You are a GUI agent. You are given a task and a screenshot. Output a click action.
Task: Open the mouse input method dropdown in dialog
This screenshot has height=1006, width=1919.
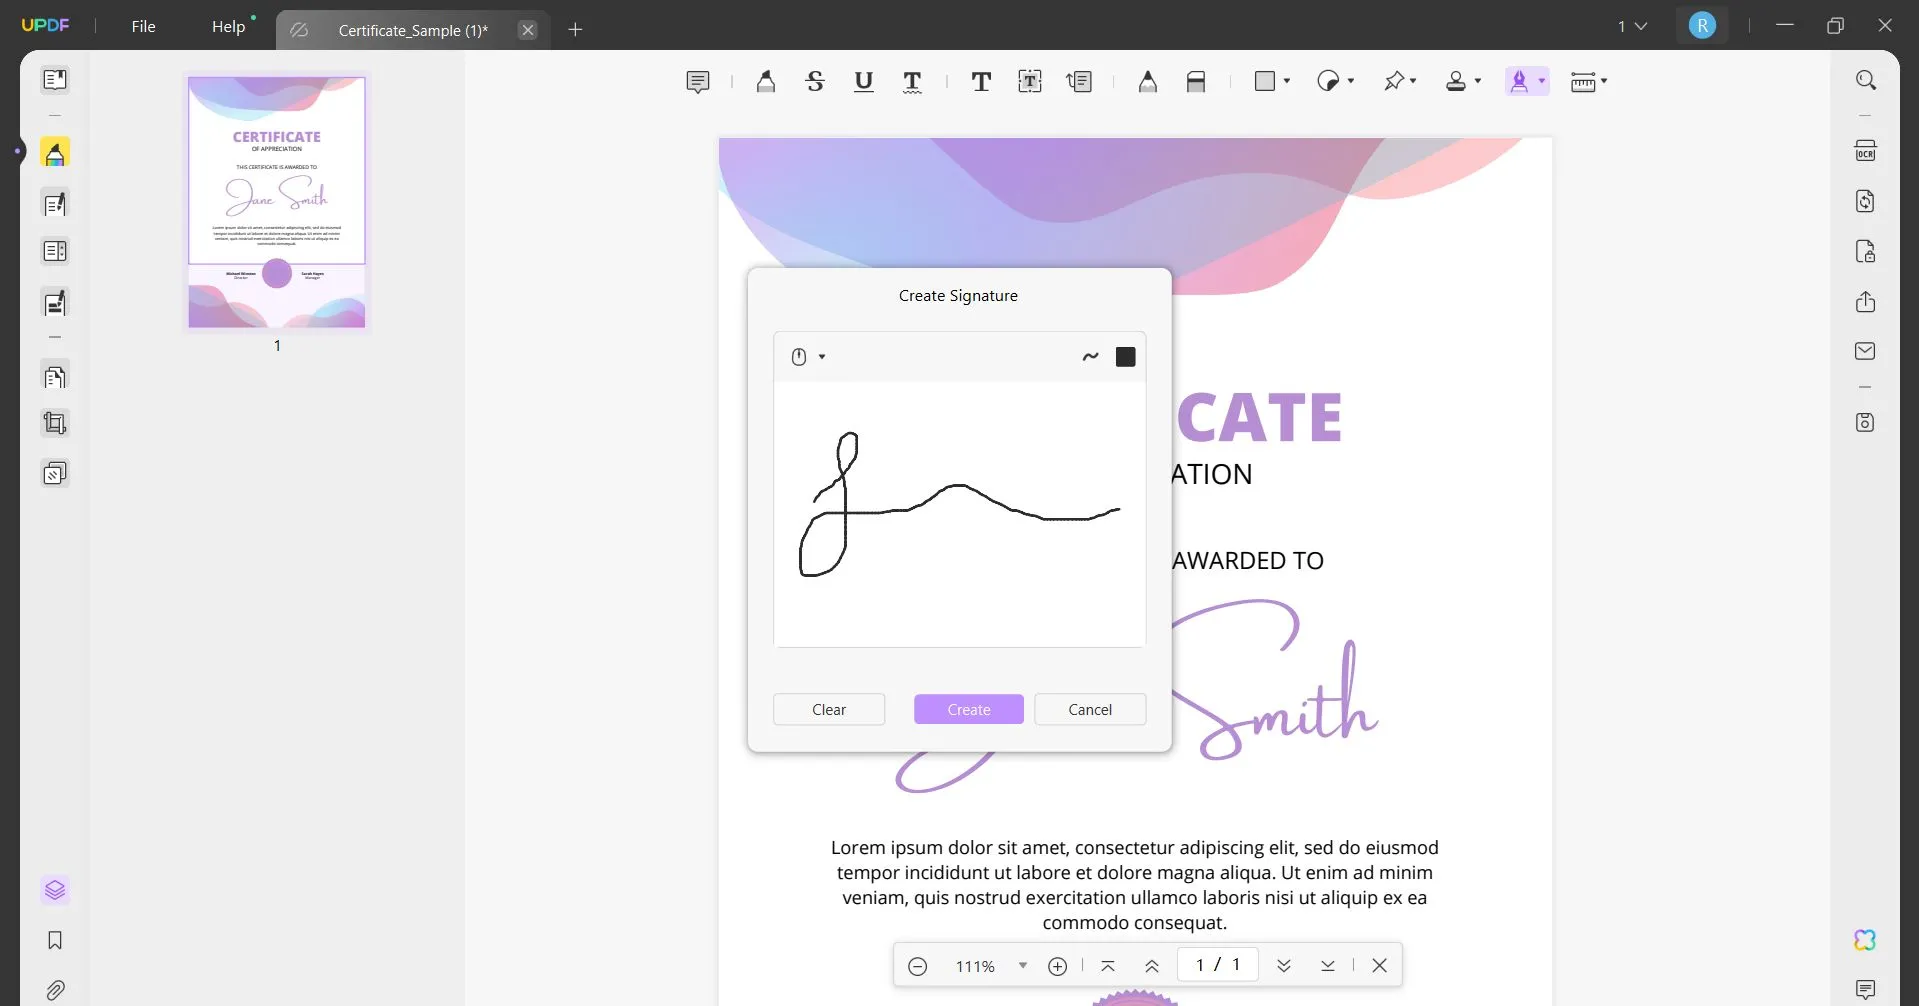(808, 357)
